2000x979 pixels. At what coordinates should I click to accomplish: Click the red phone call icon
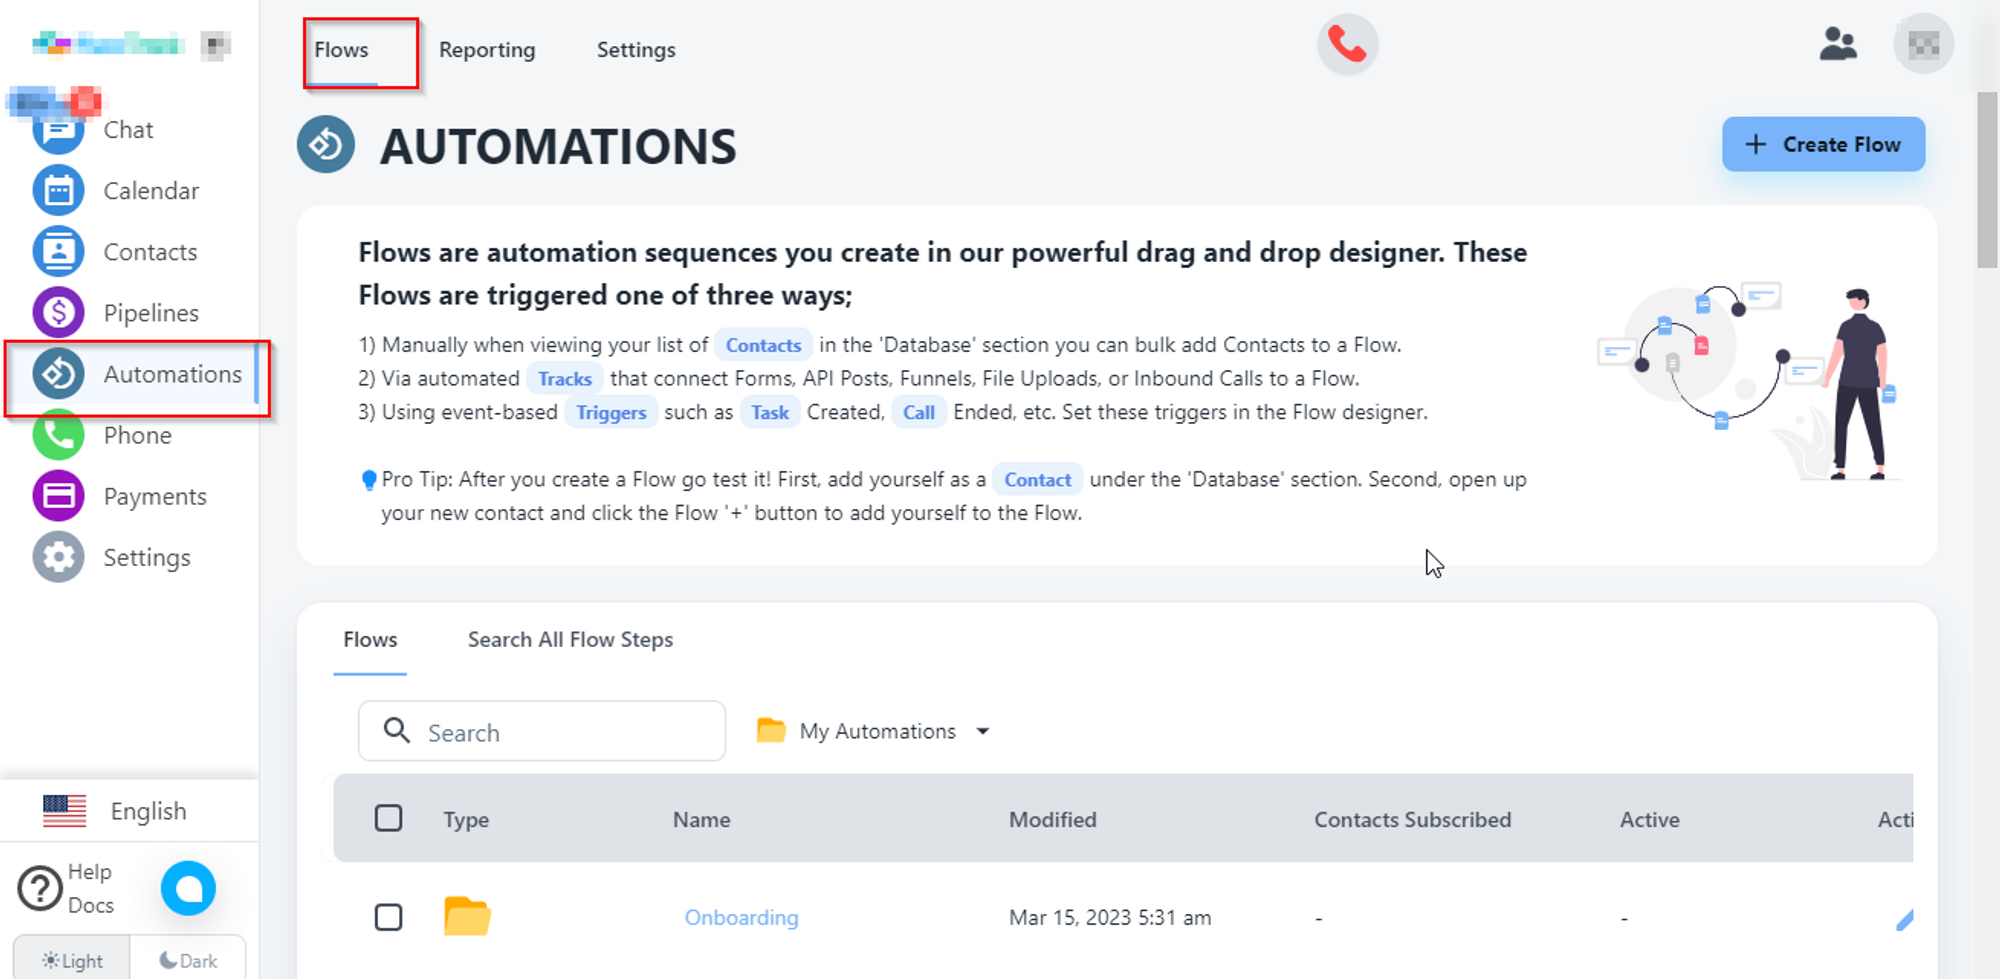point(1347,45)
